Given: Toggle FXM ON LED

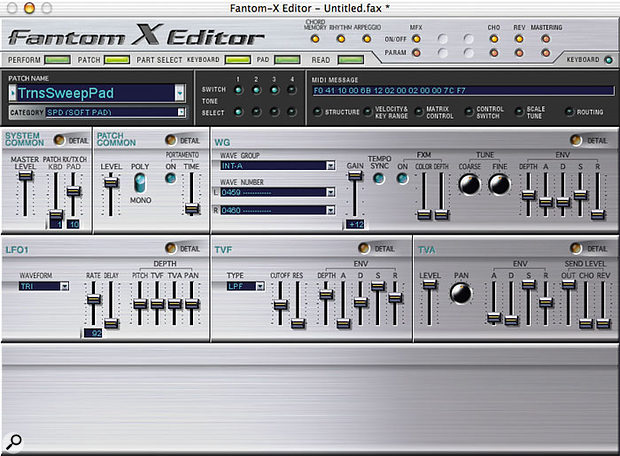Looking at the screenshot, I should point(403,178).
